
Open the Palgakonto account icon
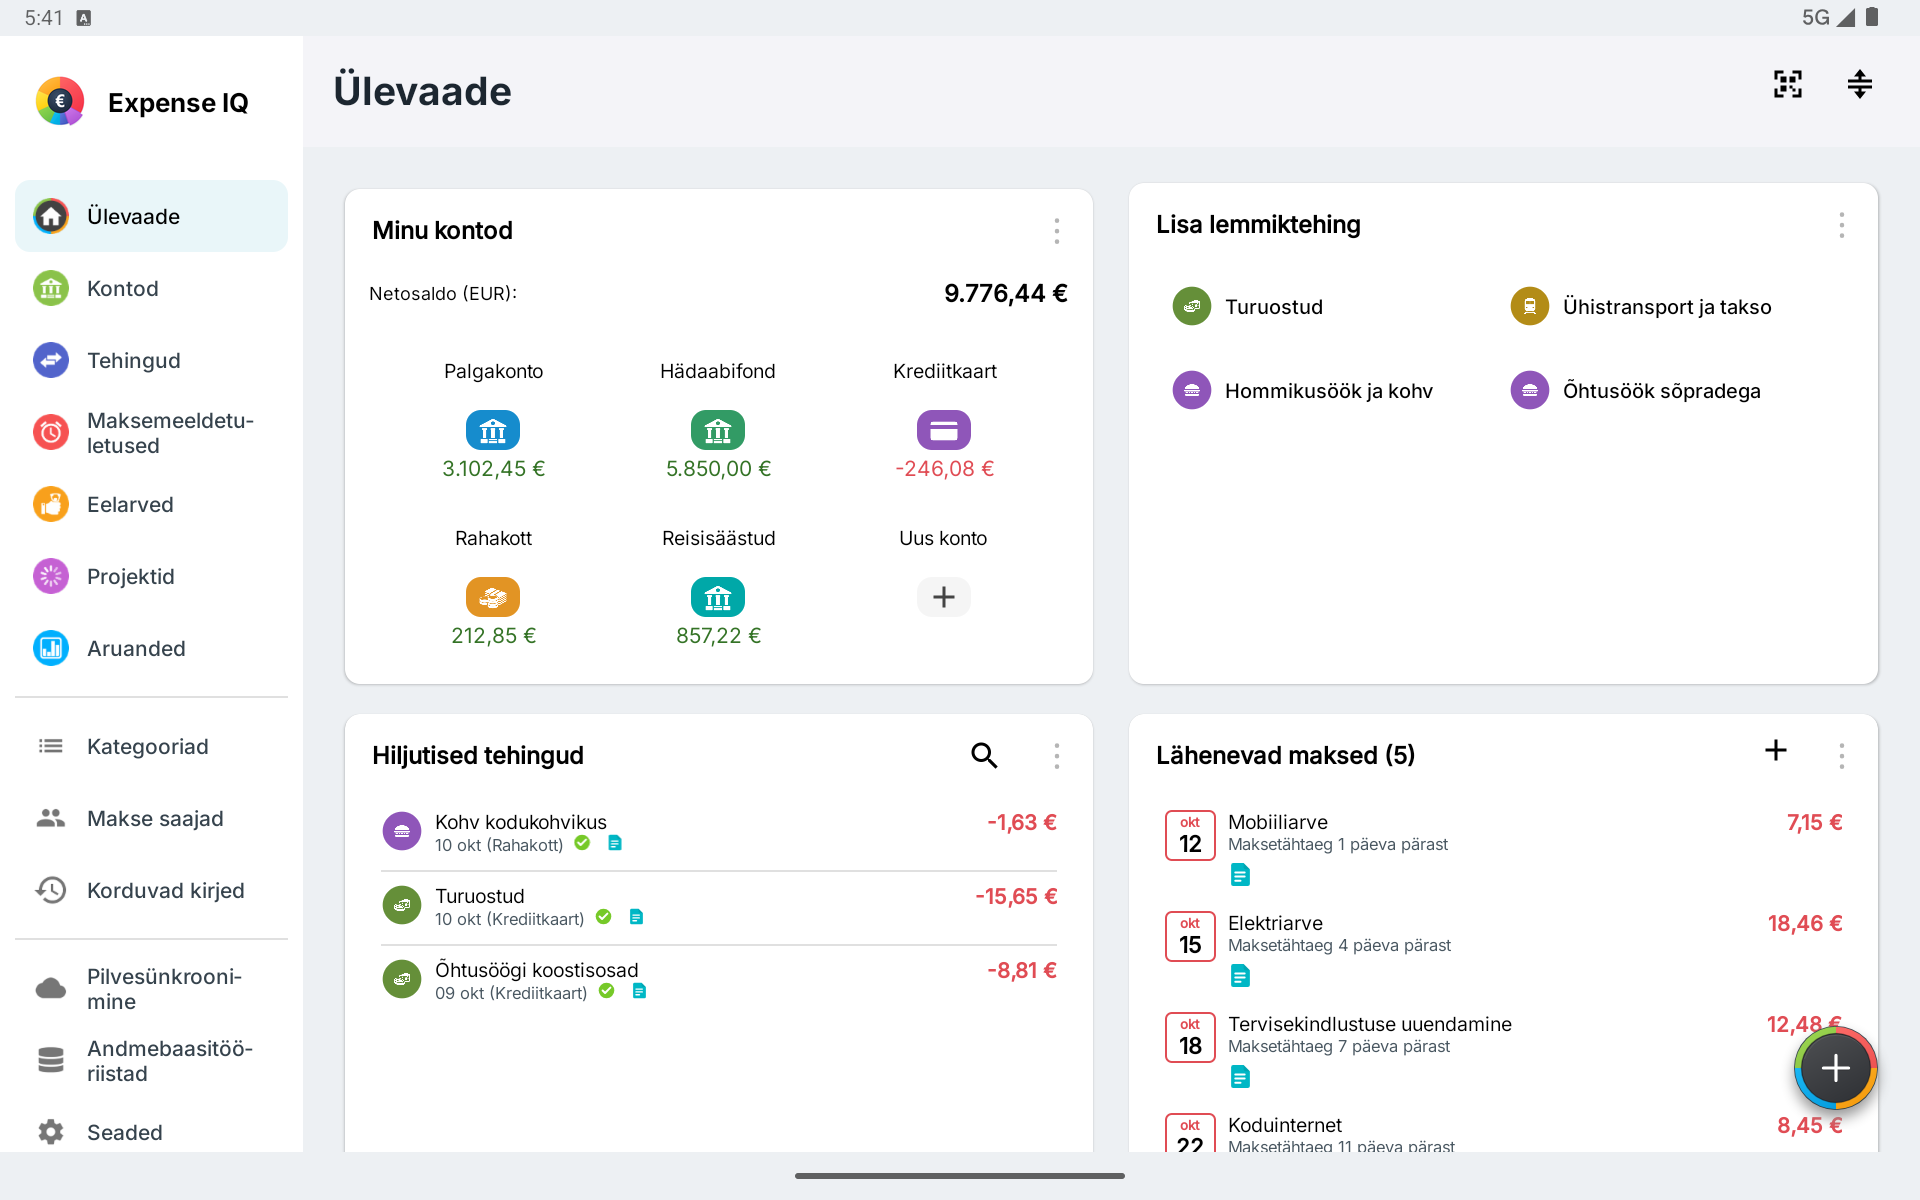coord(493,430)
